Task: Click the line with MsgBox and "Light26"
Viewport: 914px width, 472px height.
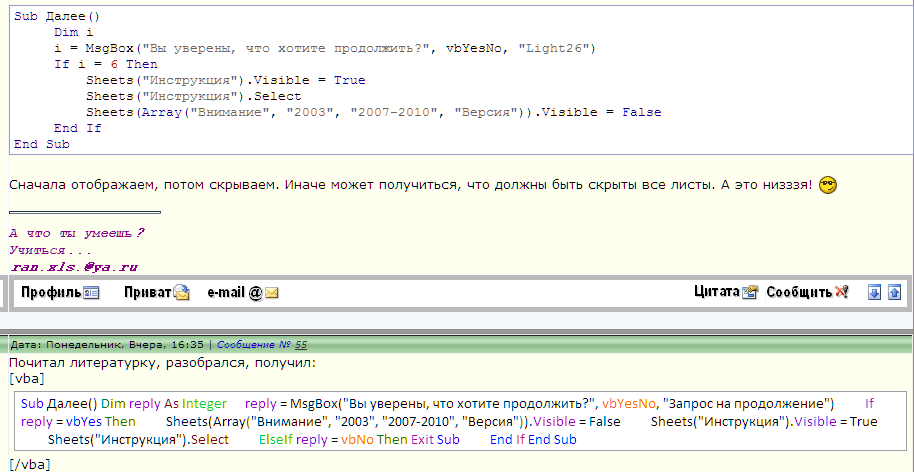Action: tap(325, 48)
